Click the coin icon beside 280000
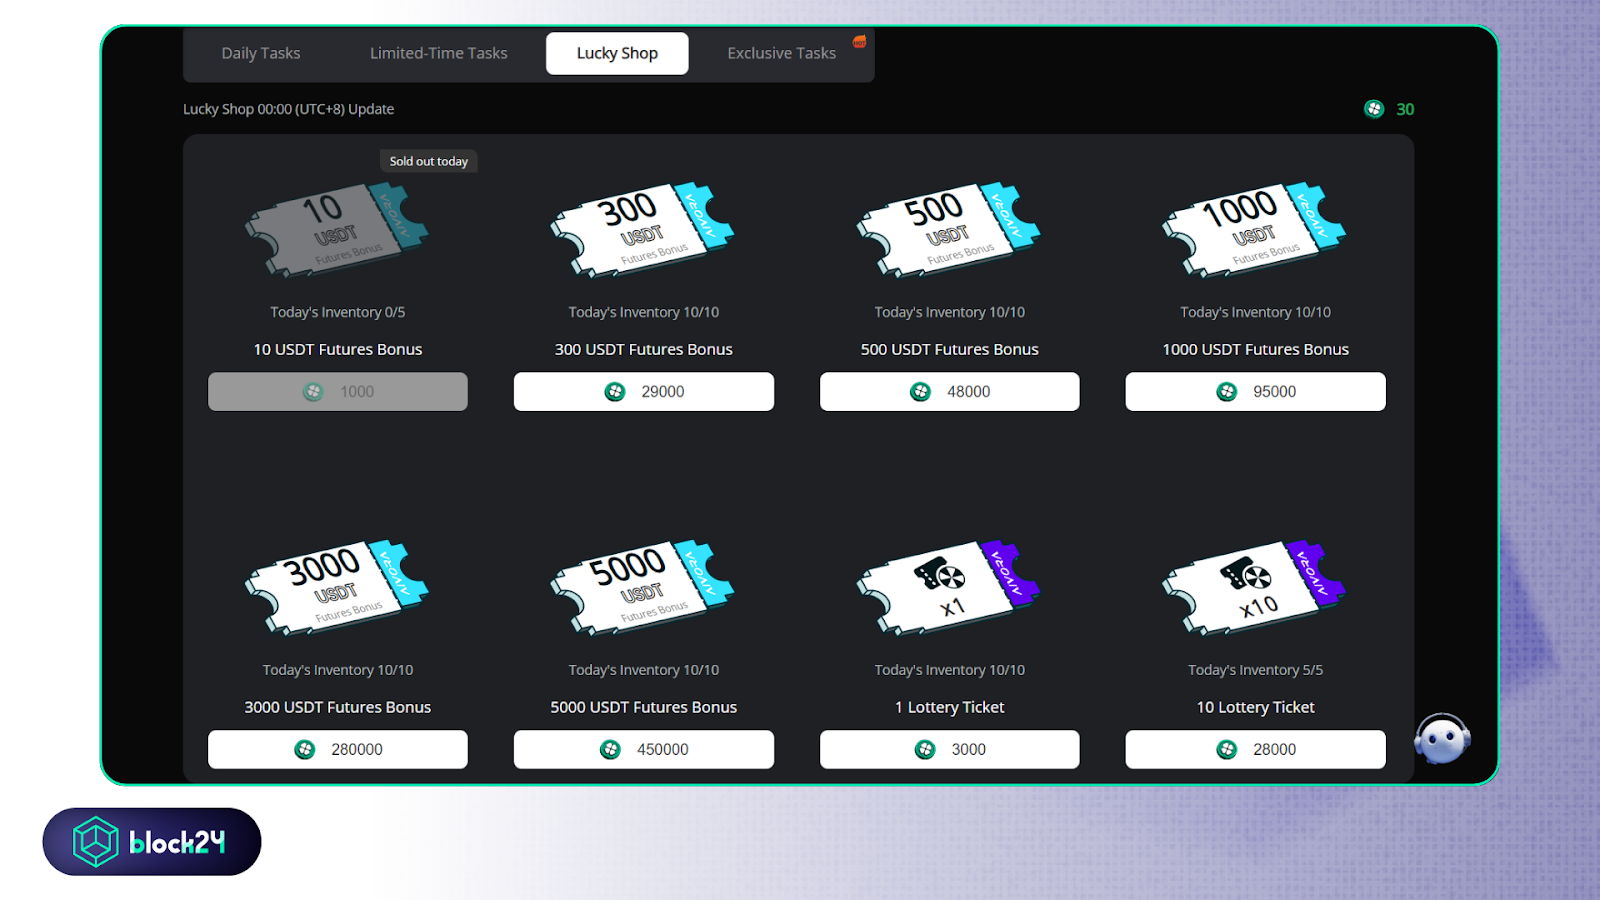This screenshot has height=900, width=1600. click(x=305, y=749)
